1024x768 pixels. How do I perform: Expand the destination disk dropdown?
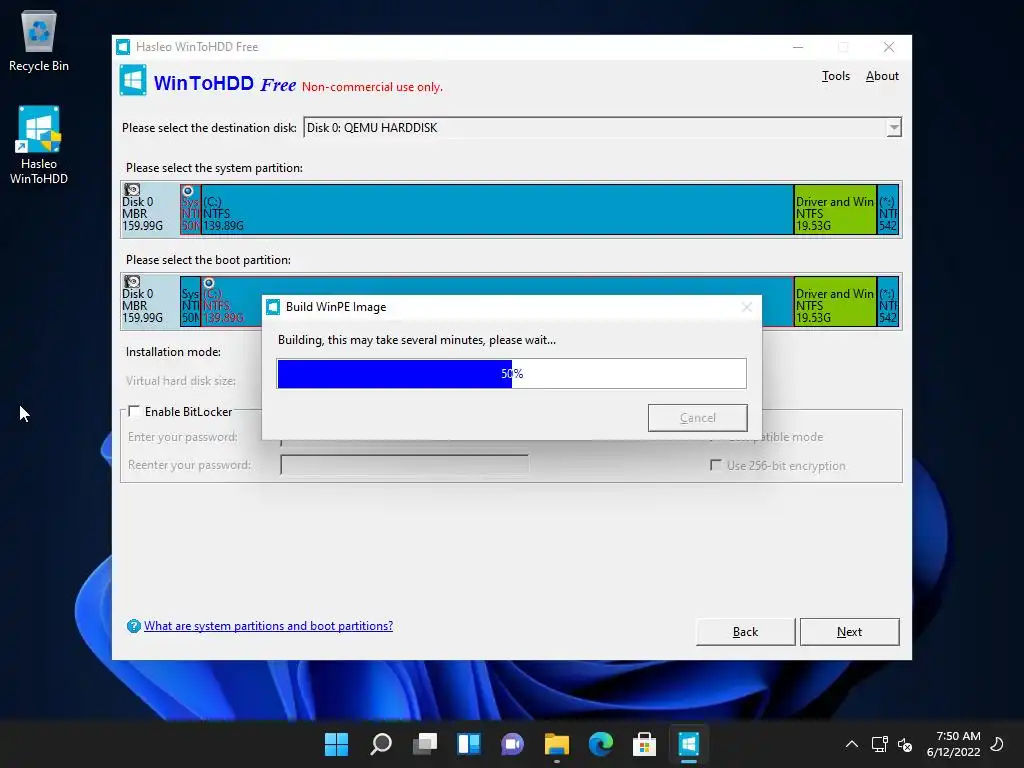coord(893,127)
